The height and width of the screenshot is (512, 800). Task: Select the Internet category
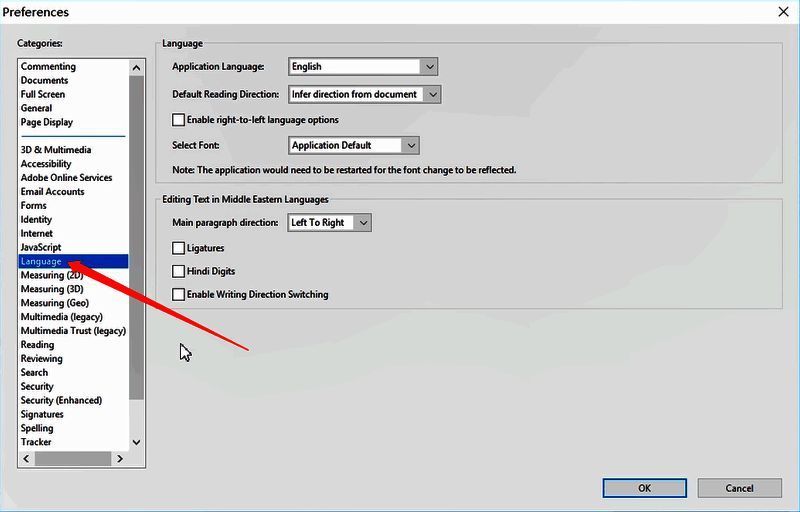tap(37, 233)
